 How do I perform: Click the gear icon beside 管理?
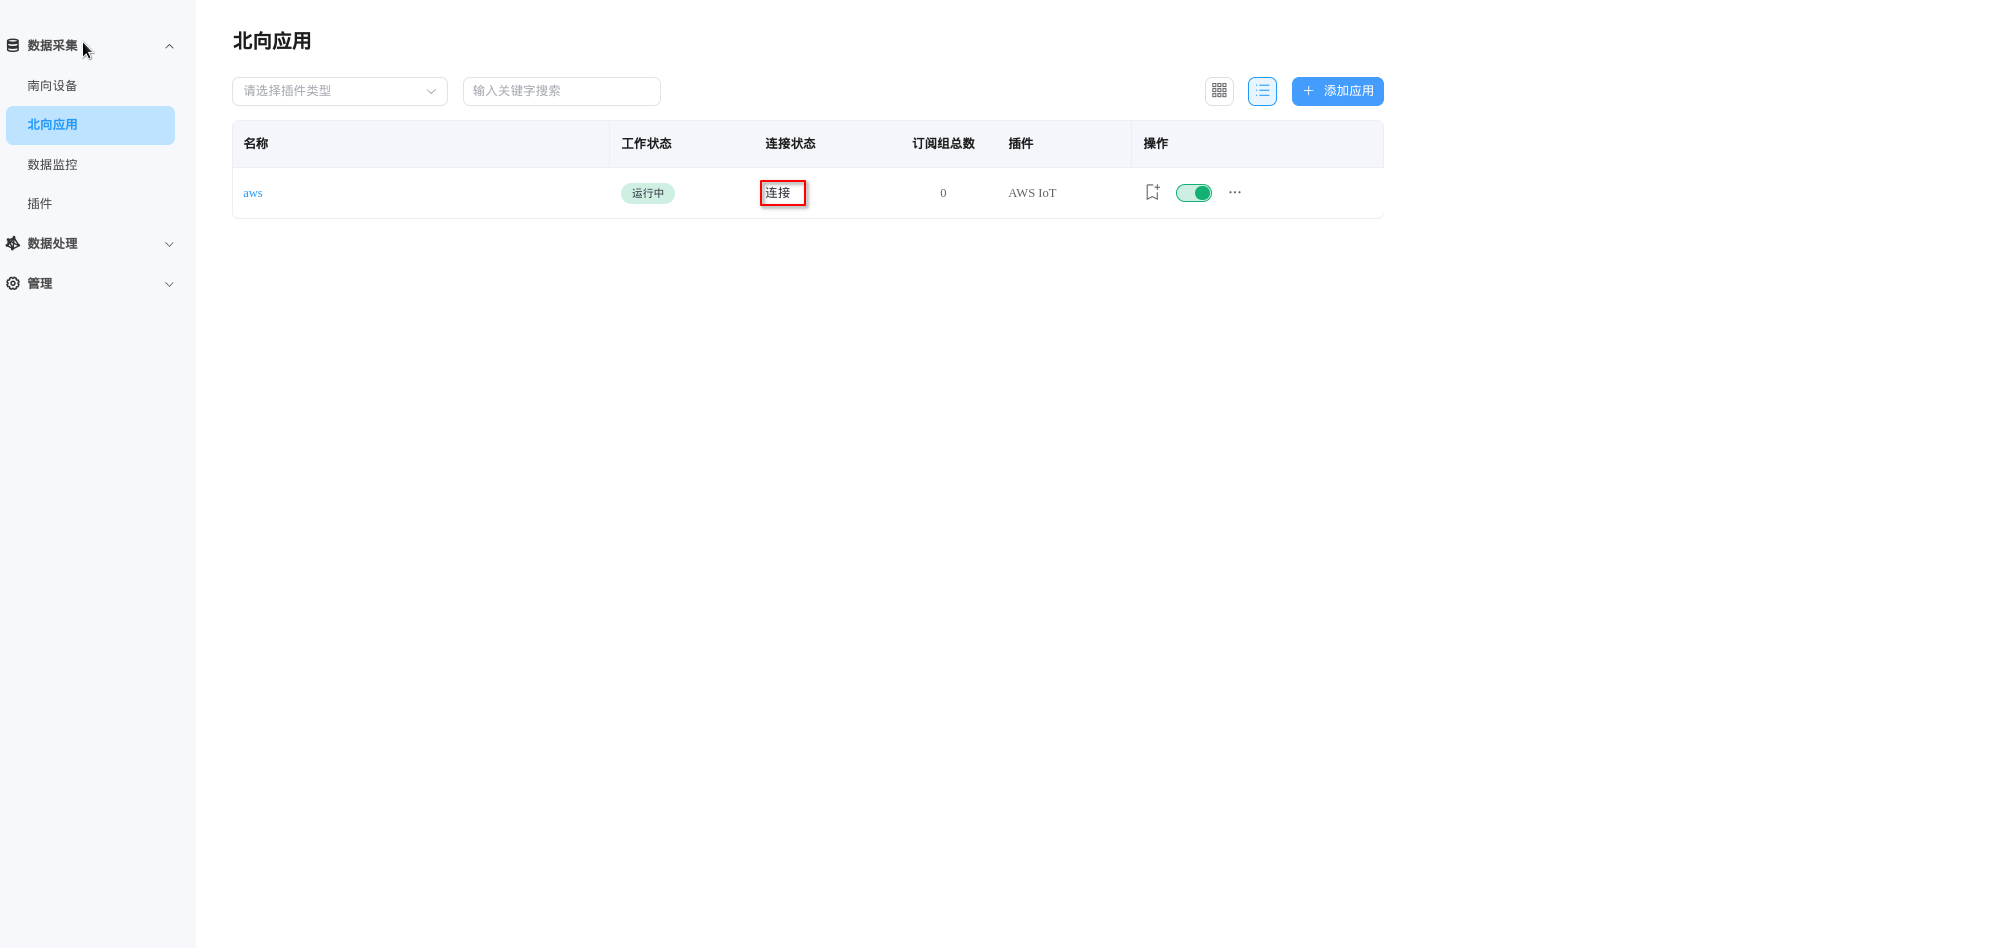tap(12, 283)
